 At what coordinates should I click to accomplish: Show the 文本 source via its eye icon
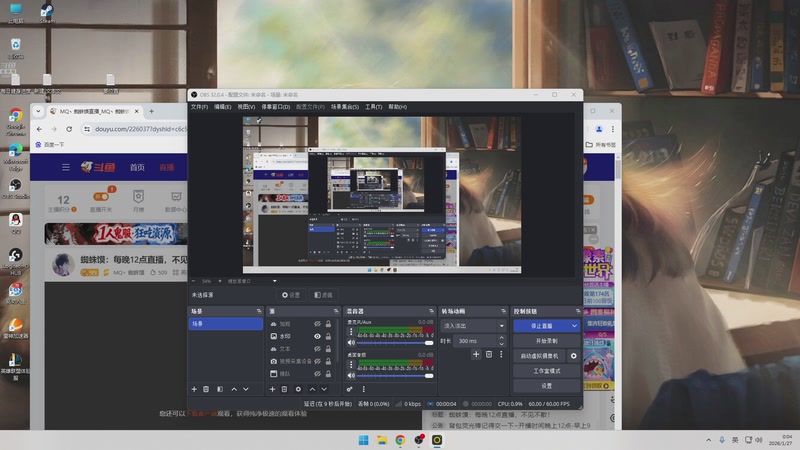click(317, 349)
